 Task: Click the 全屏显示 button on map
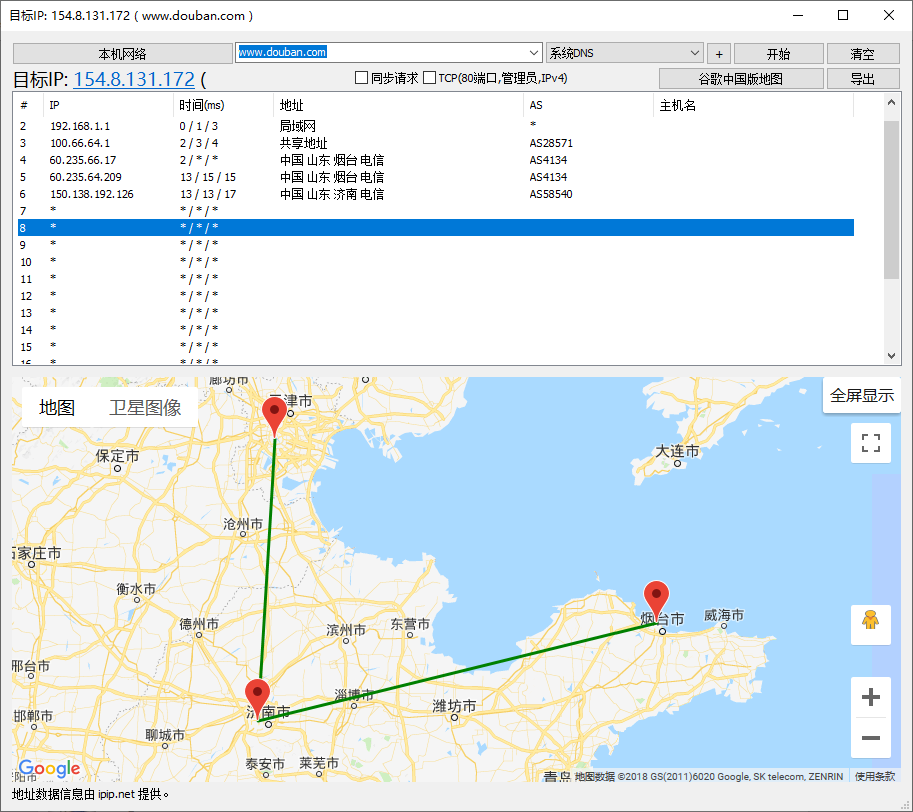click(x=862, y=395)
